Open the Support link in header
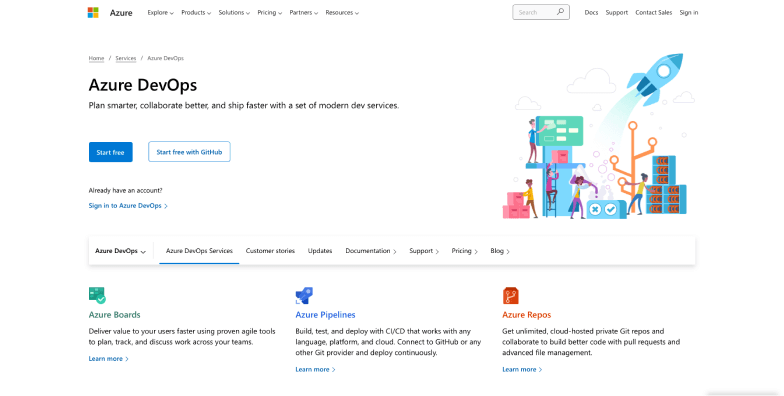Viewport: 784px width, 396px height. [x=616, y=12]
